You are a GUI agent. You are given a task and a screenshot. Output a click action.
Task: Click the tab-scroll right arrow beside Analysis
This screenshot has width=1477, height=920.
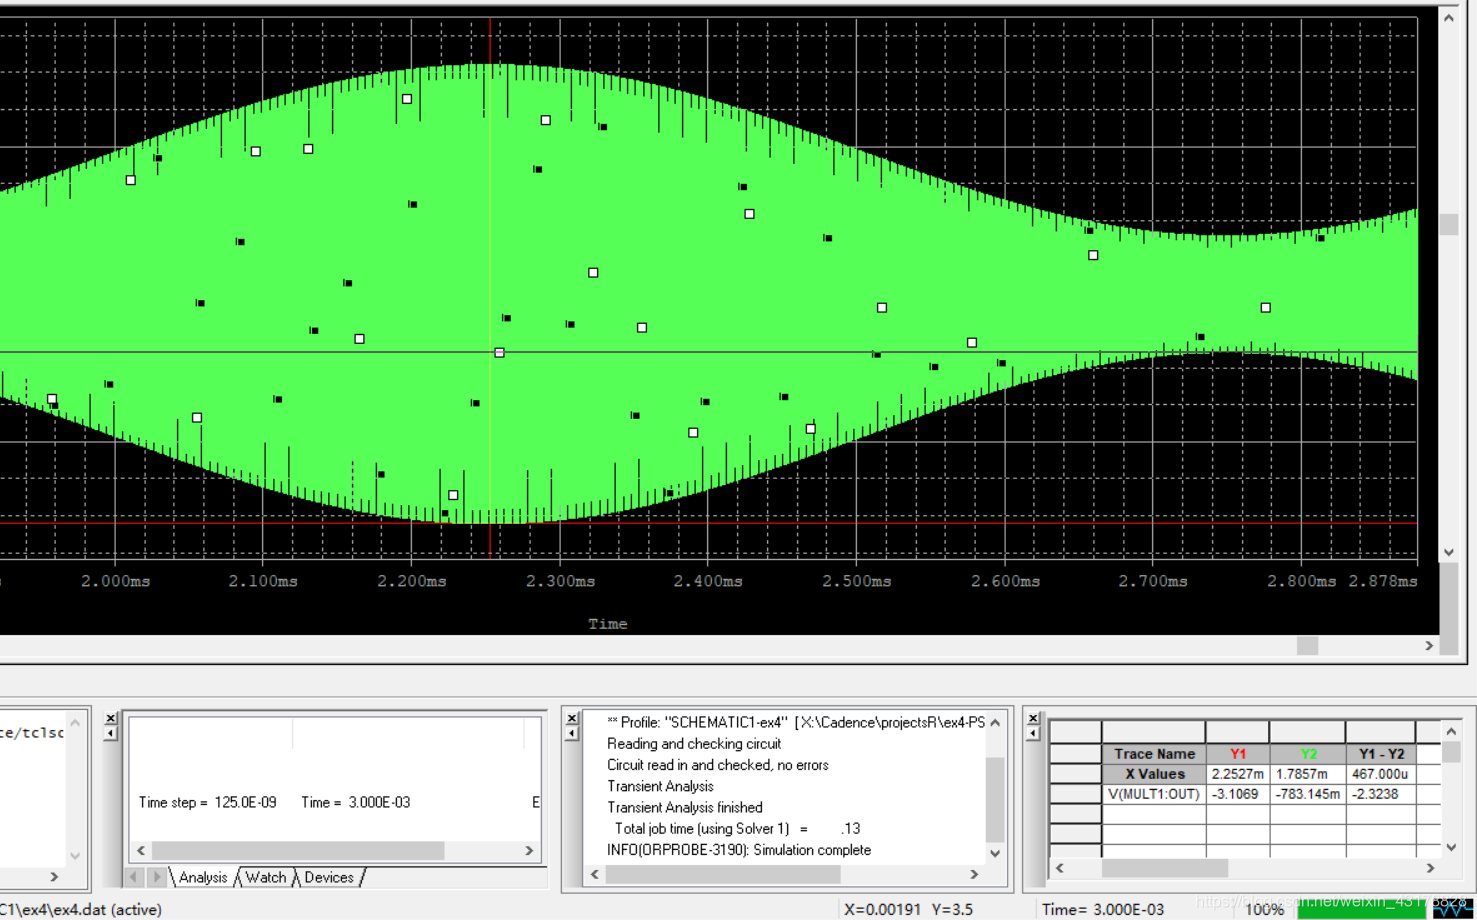pos(157,877)
